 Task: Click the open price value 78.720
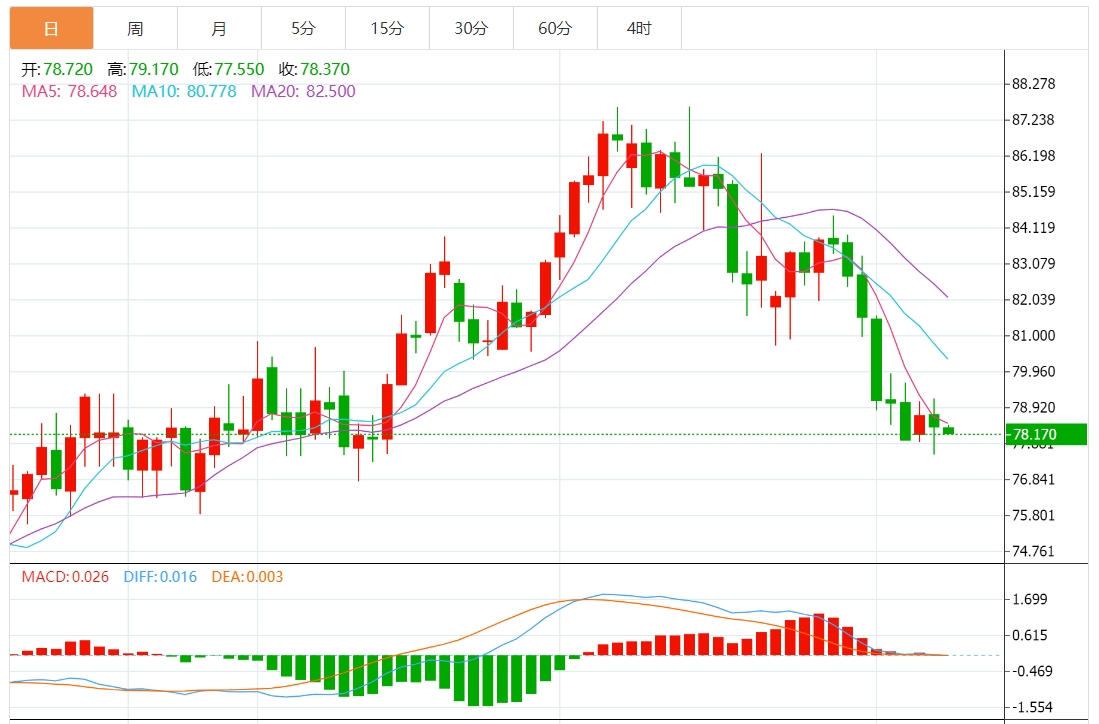[68, 69]
